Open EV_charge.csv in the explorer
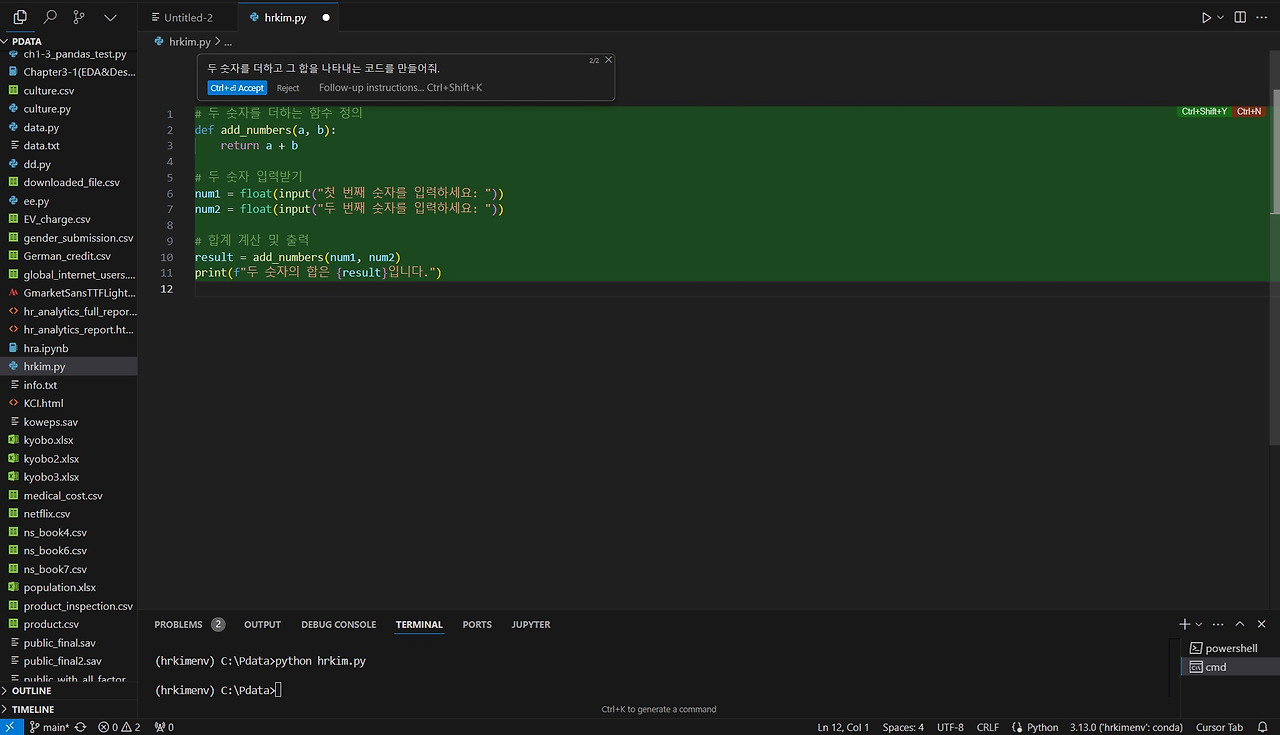The width and height of the screenshot is (1280, 735). point(69,219)
